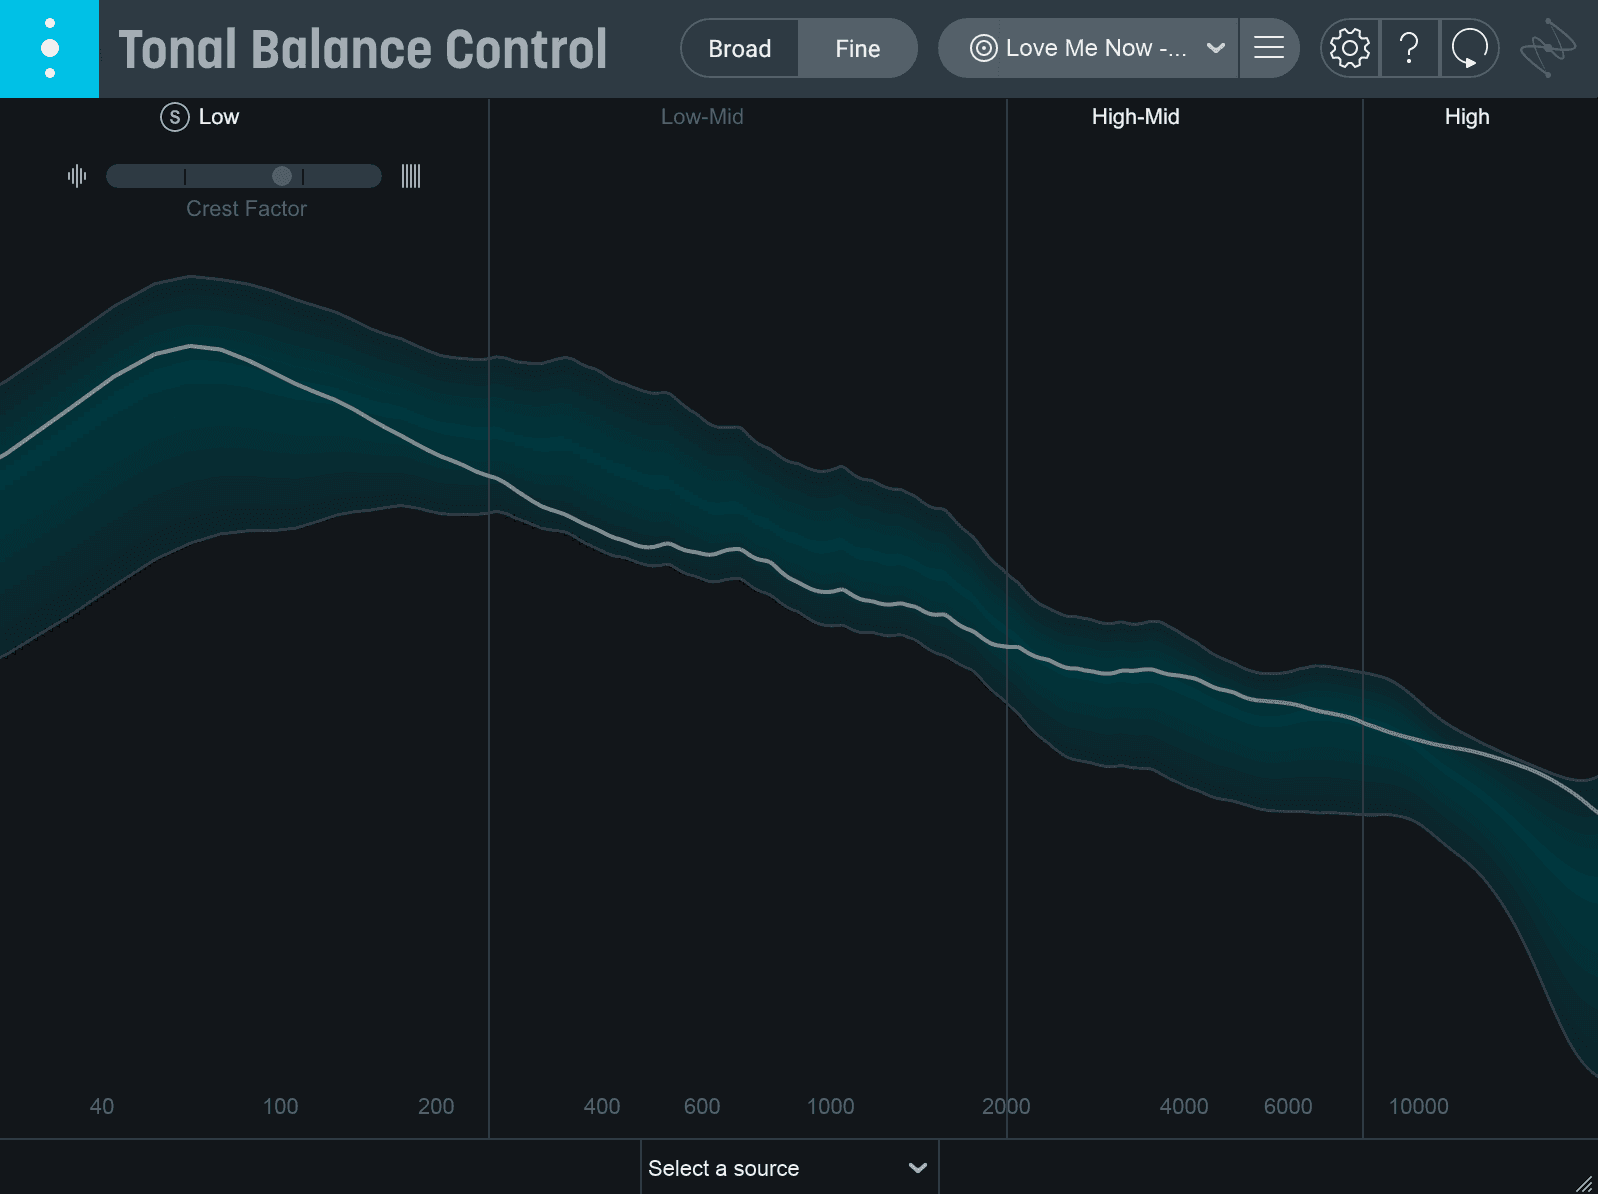
Task: Click the 40 frequency axis label
Action: [x=102, y=1106]
